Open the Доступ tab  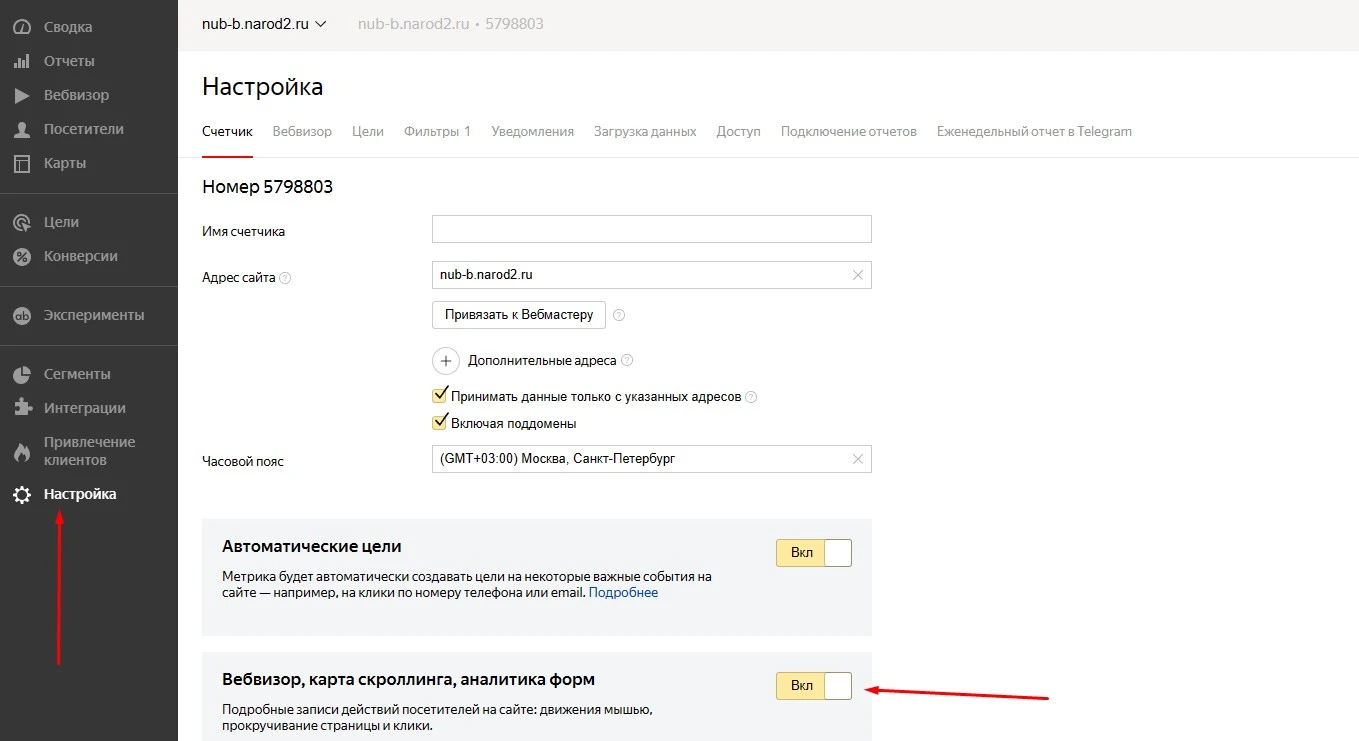(x=738, y=131)
